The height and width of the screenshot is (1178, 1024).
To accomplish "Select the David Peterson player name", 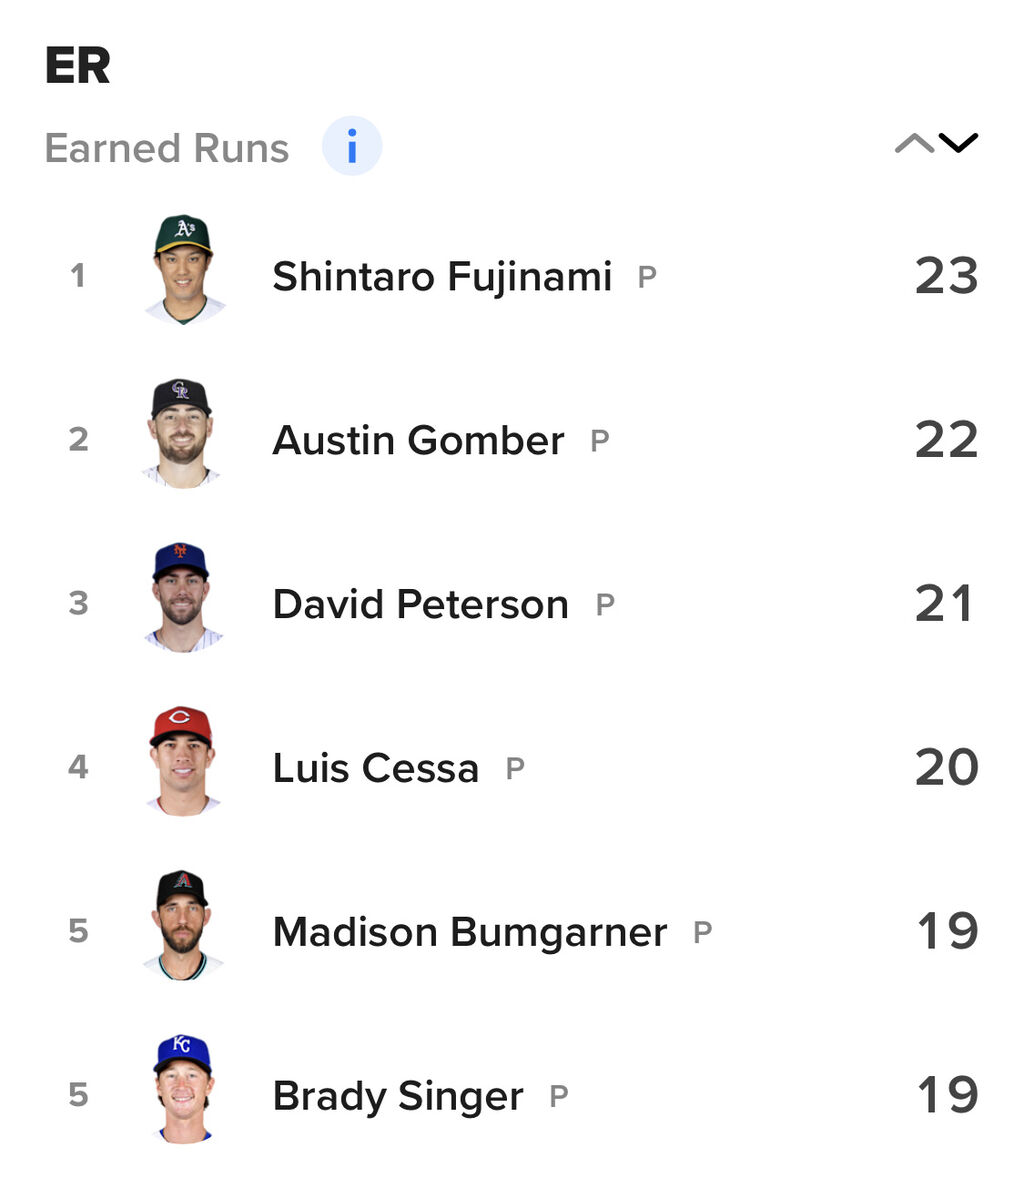I will (x=420, y=604).
